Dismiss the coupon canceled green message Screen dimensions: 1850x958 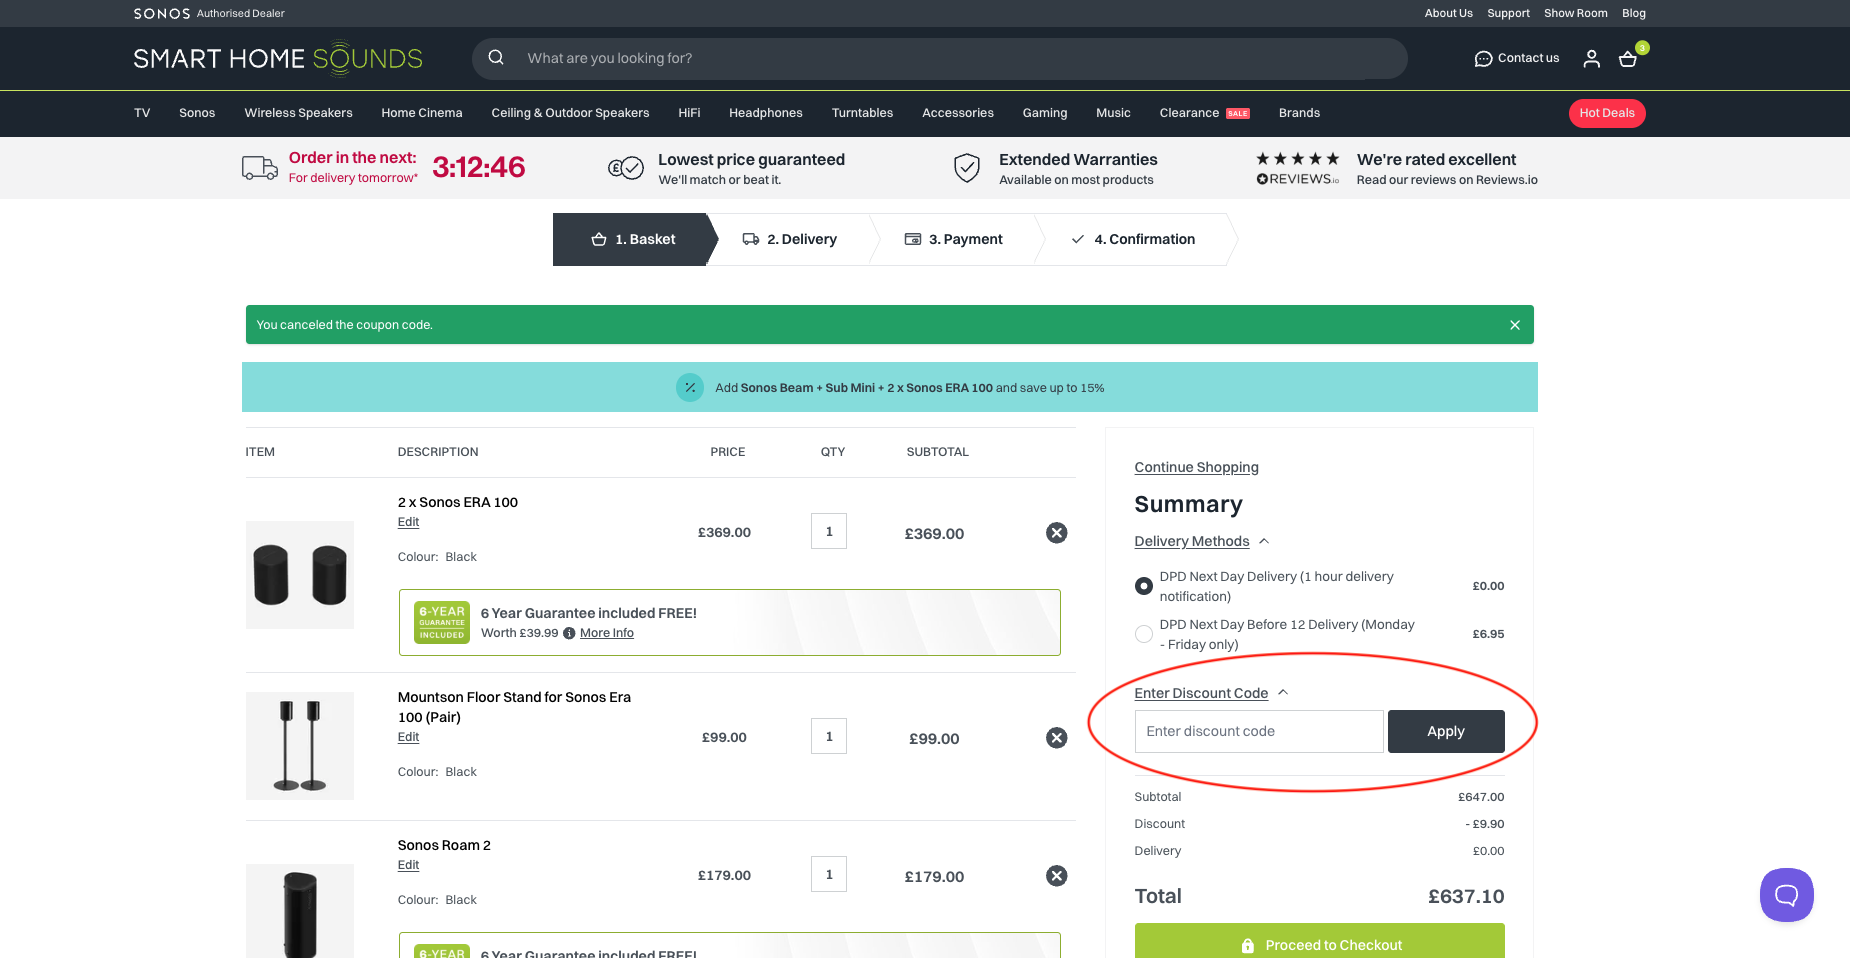[1515, 325]
